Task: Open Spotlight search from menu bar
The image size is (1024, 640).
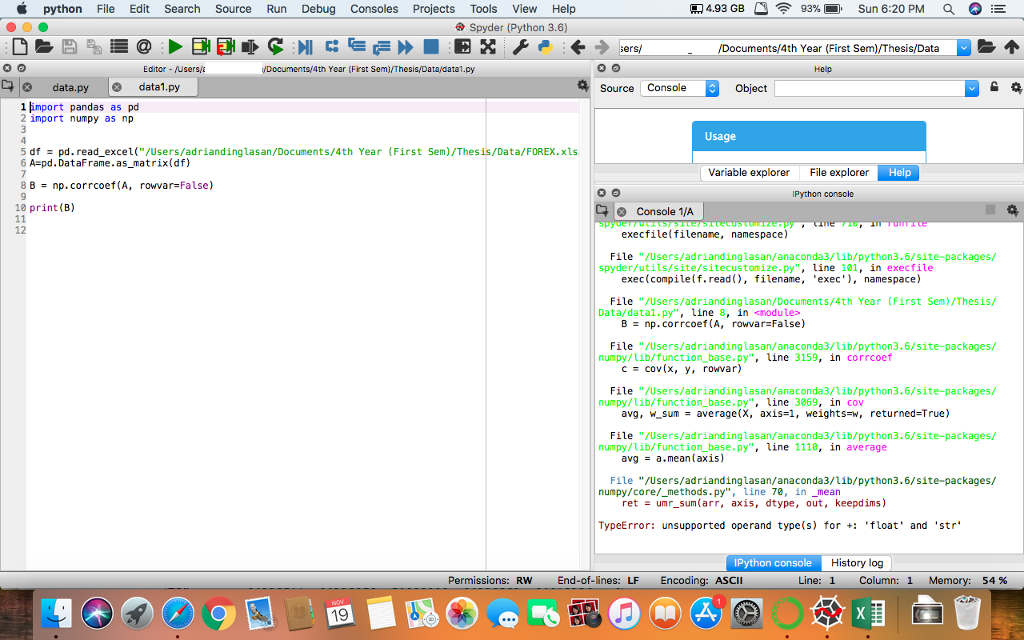Action: point(948,9)
